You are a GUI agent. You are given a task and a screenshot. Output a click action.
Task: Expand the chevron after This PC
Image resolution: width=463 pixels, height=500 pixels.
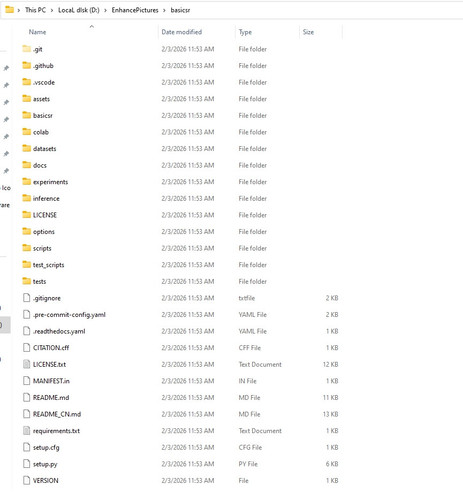52,10
